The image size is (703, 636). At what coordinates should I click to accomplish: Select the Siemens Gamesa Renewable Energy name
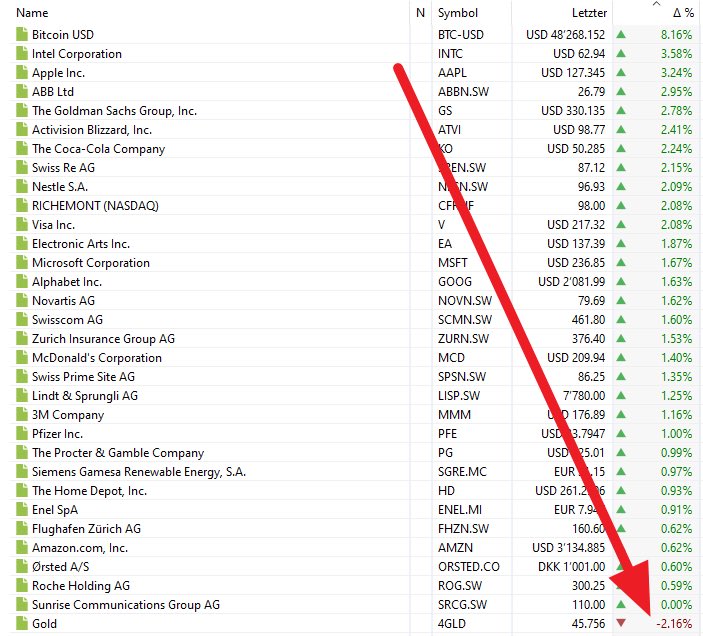(x=139, y=472)
